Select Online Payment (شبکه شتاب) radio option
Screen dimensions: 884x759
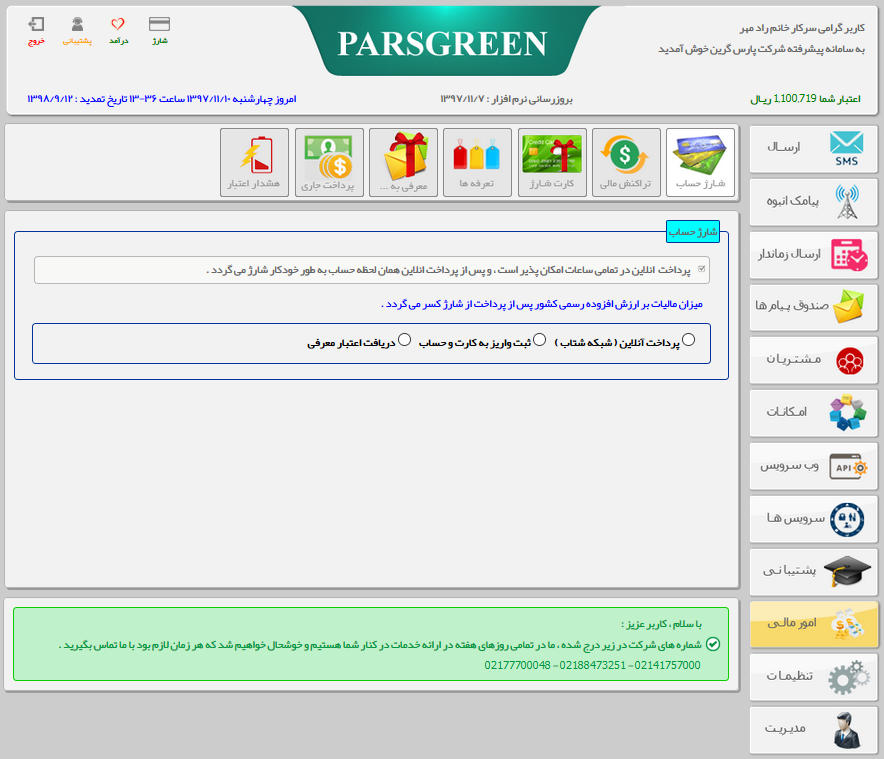tap(688, 340)
